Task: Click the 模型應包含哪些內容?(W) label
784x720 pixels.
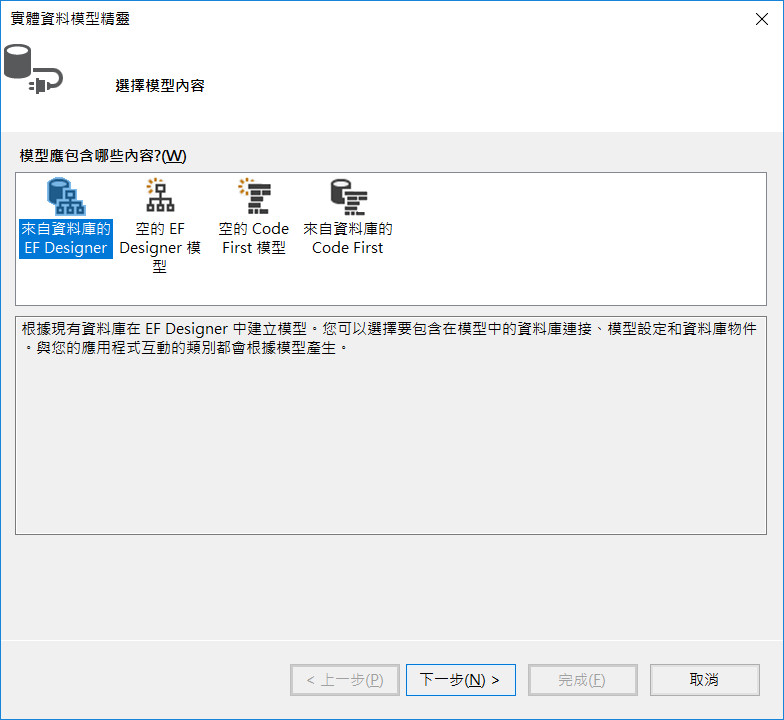Action: [x=103, y=156]
